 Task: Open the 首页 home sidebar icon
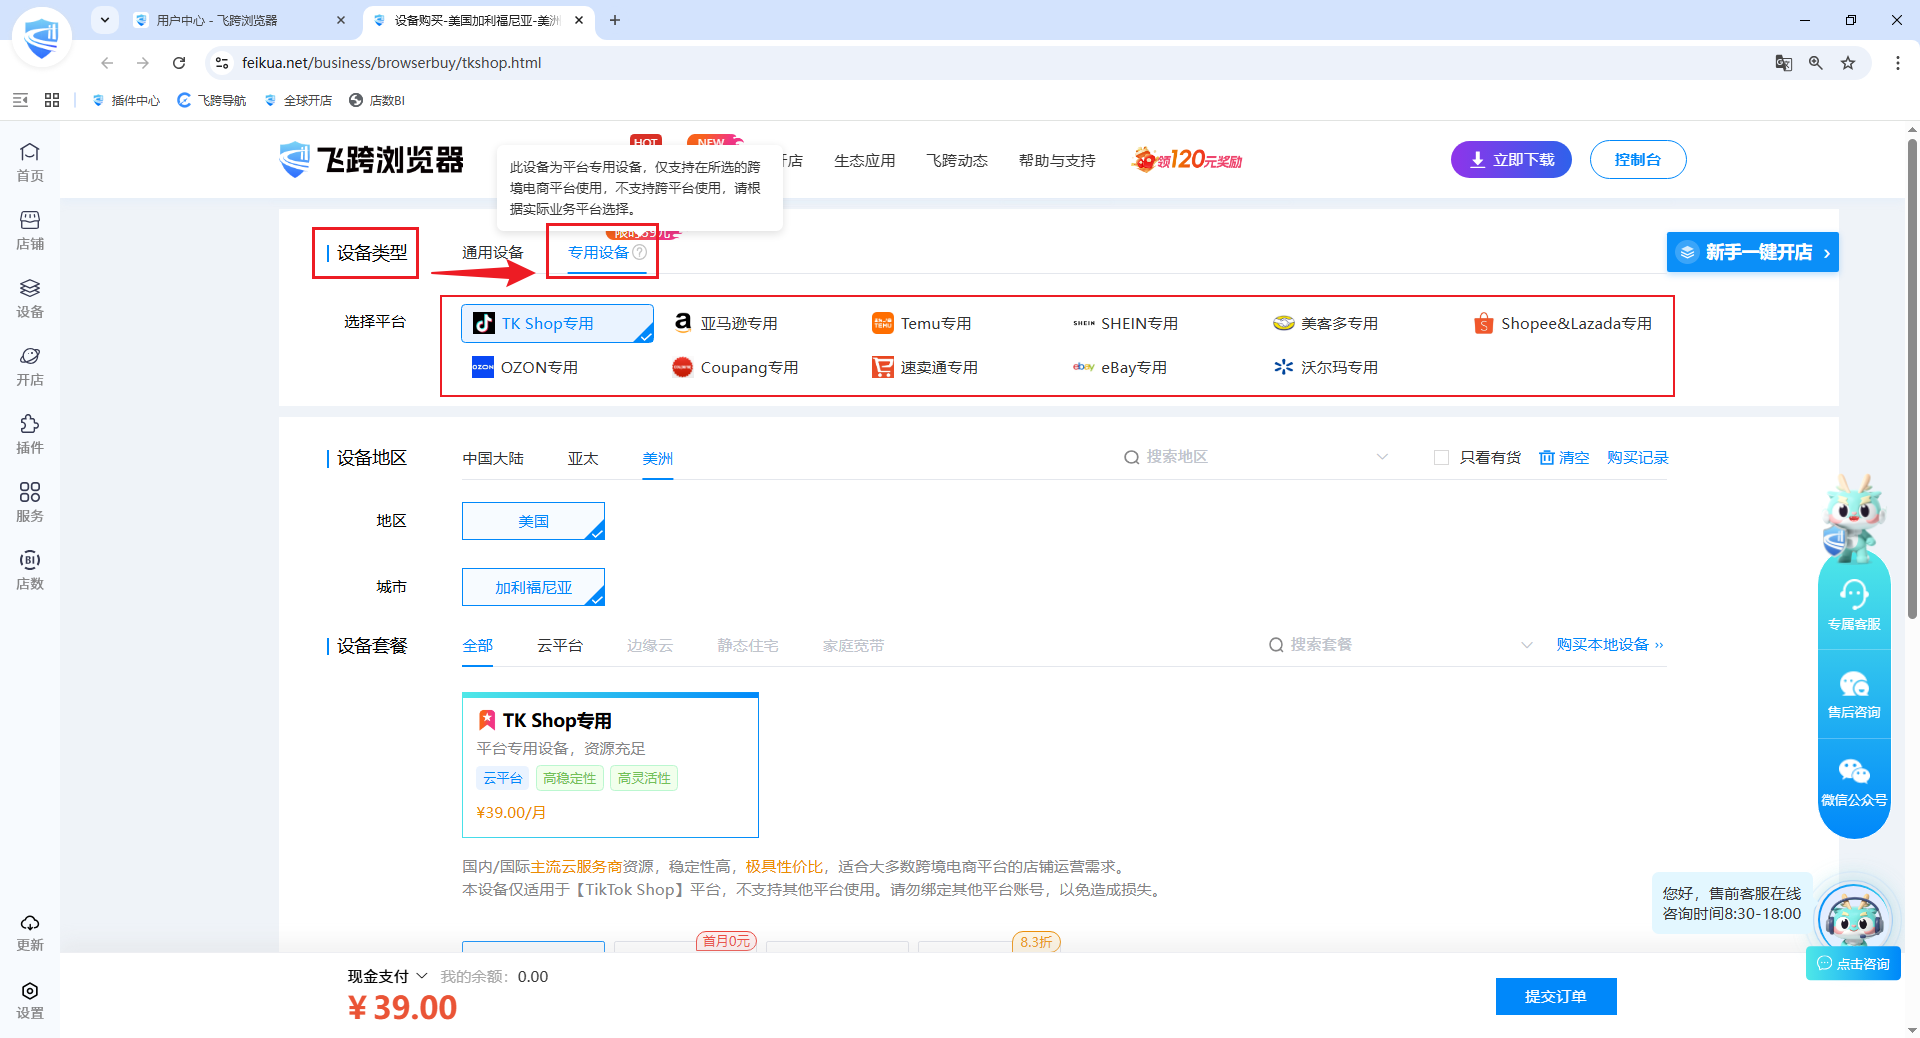click(x=30, y=162)
